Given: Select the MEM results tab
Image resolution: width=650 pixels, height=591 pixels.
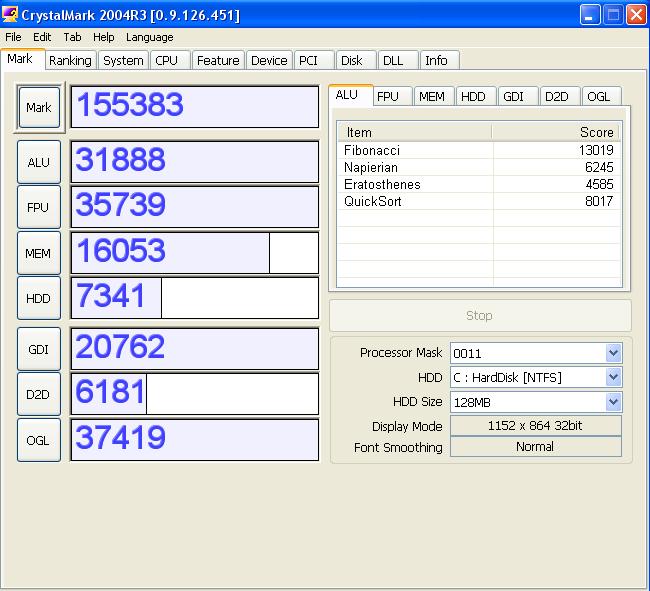Looking at the screenshot, I should point(432,97).
